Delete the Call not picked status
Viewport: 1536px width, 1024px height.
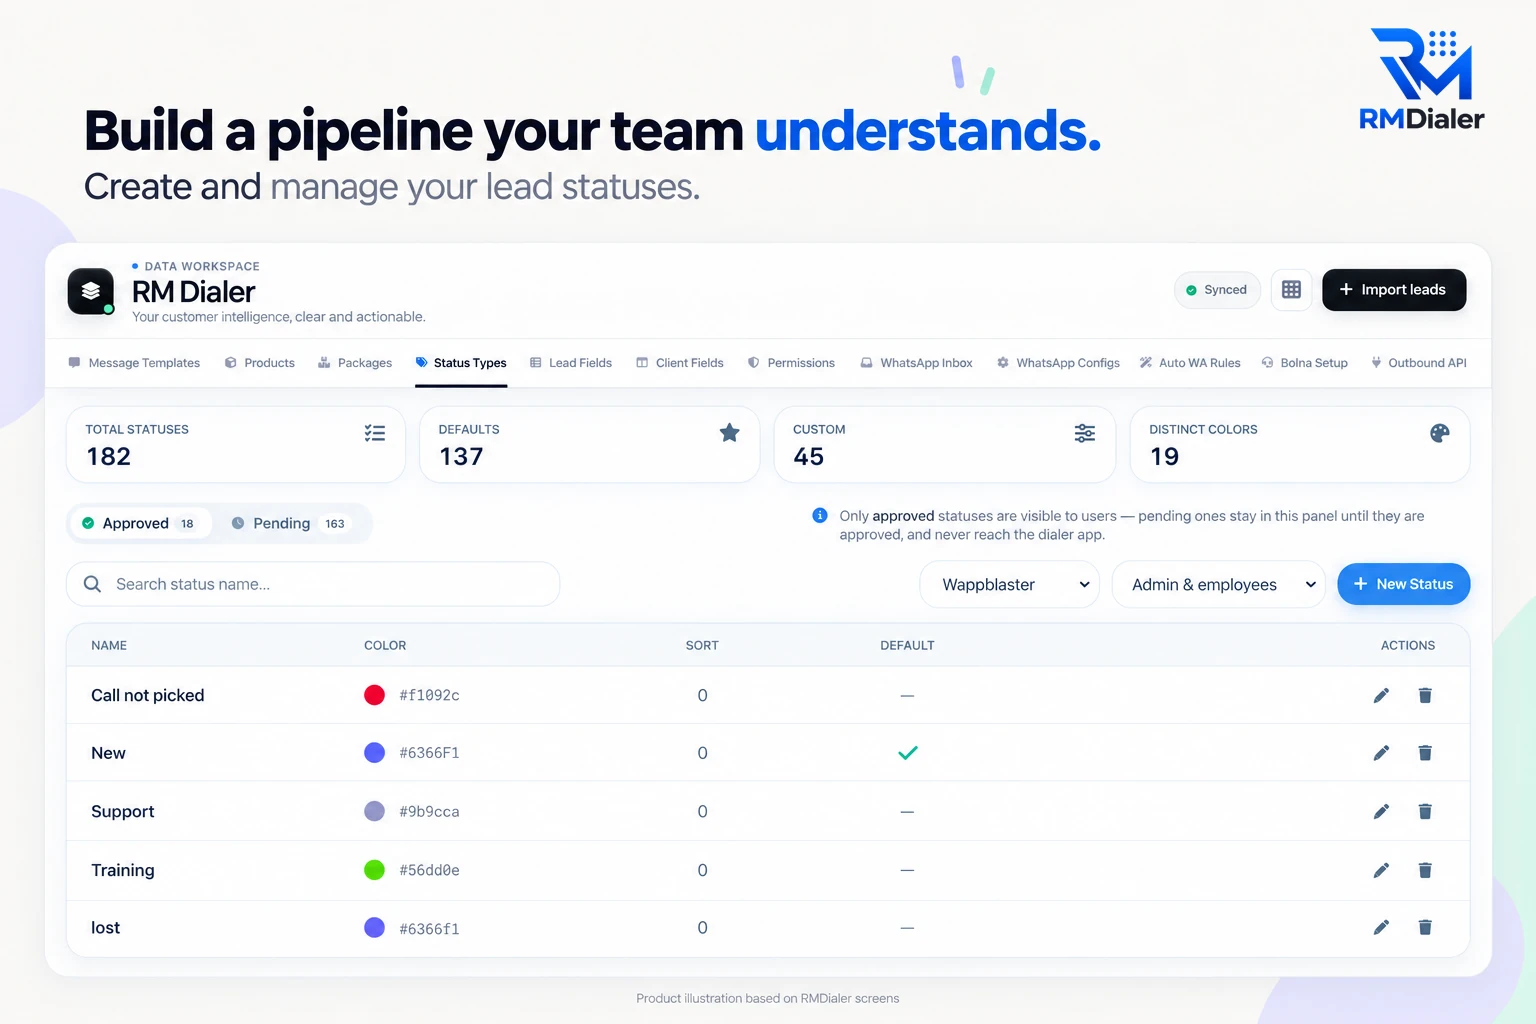[x=1425, y=695]
